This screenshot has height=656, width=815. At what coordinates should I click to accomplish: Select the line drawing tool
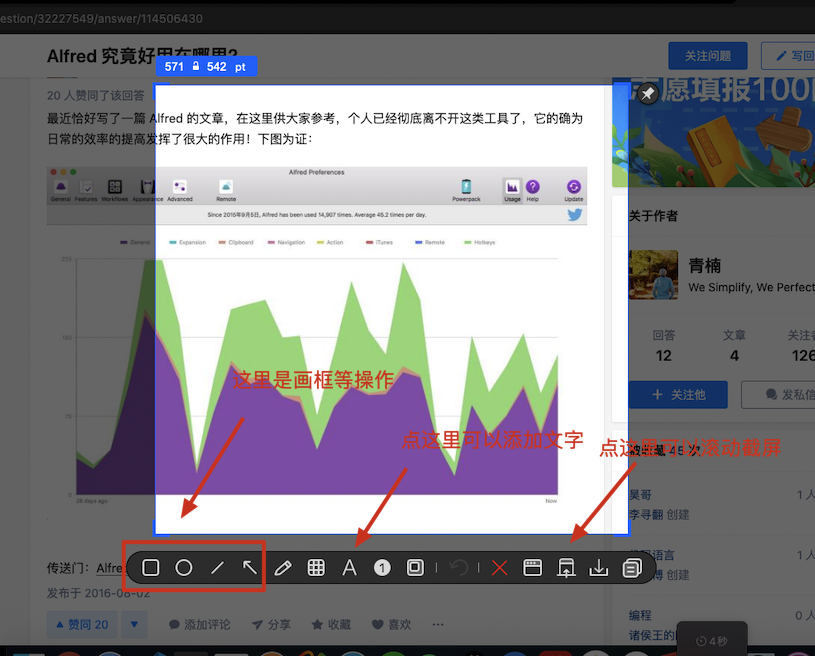coord(217,568)
